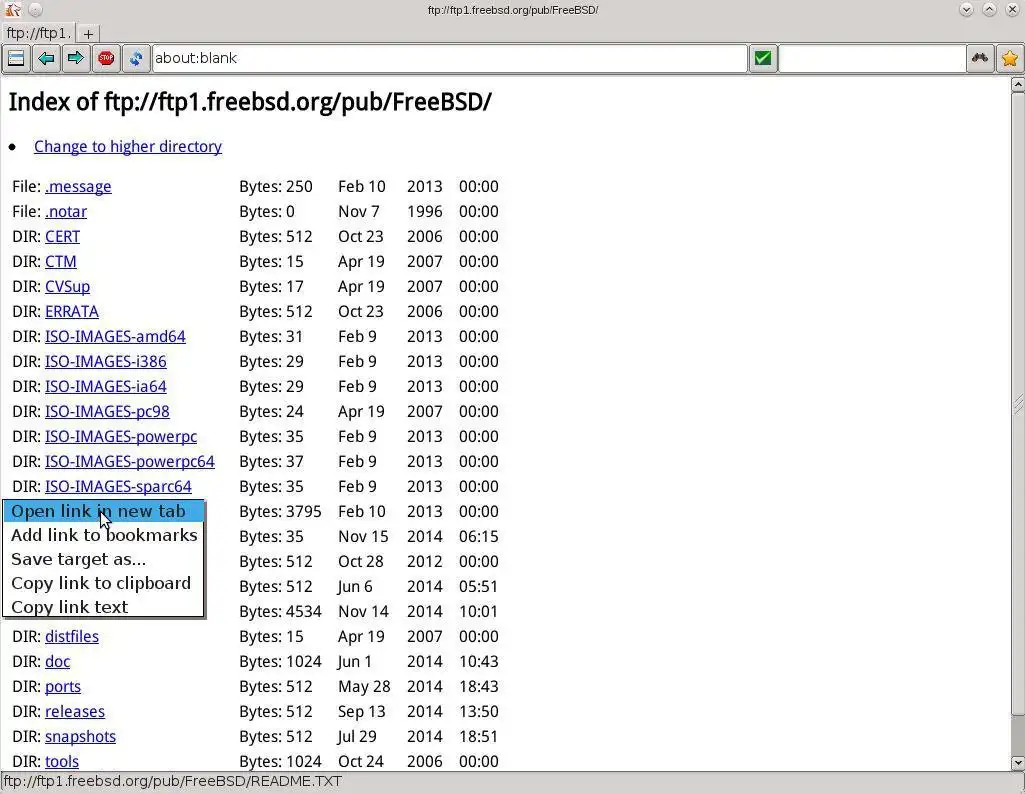Click the reload page icon
Viewport: 1025px width, 794px height.
tap(136, 58)
